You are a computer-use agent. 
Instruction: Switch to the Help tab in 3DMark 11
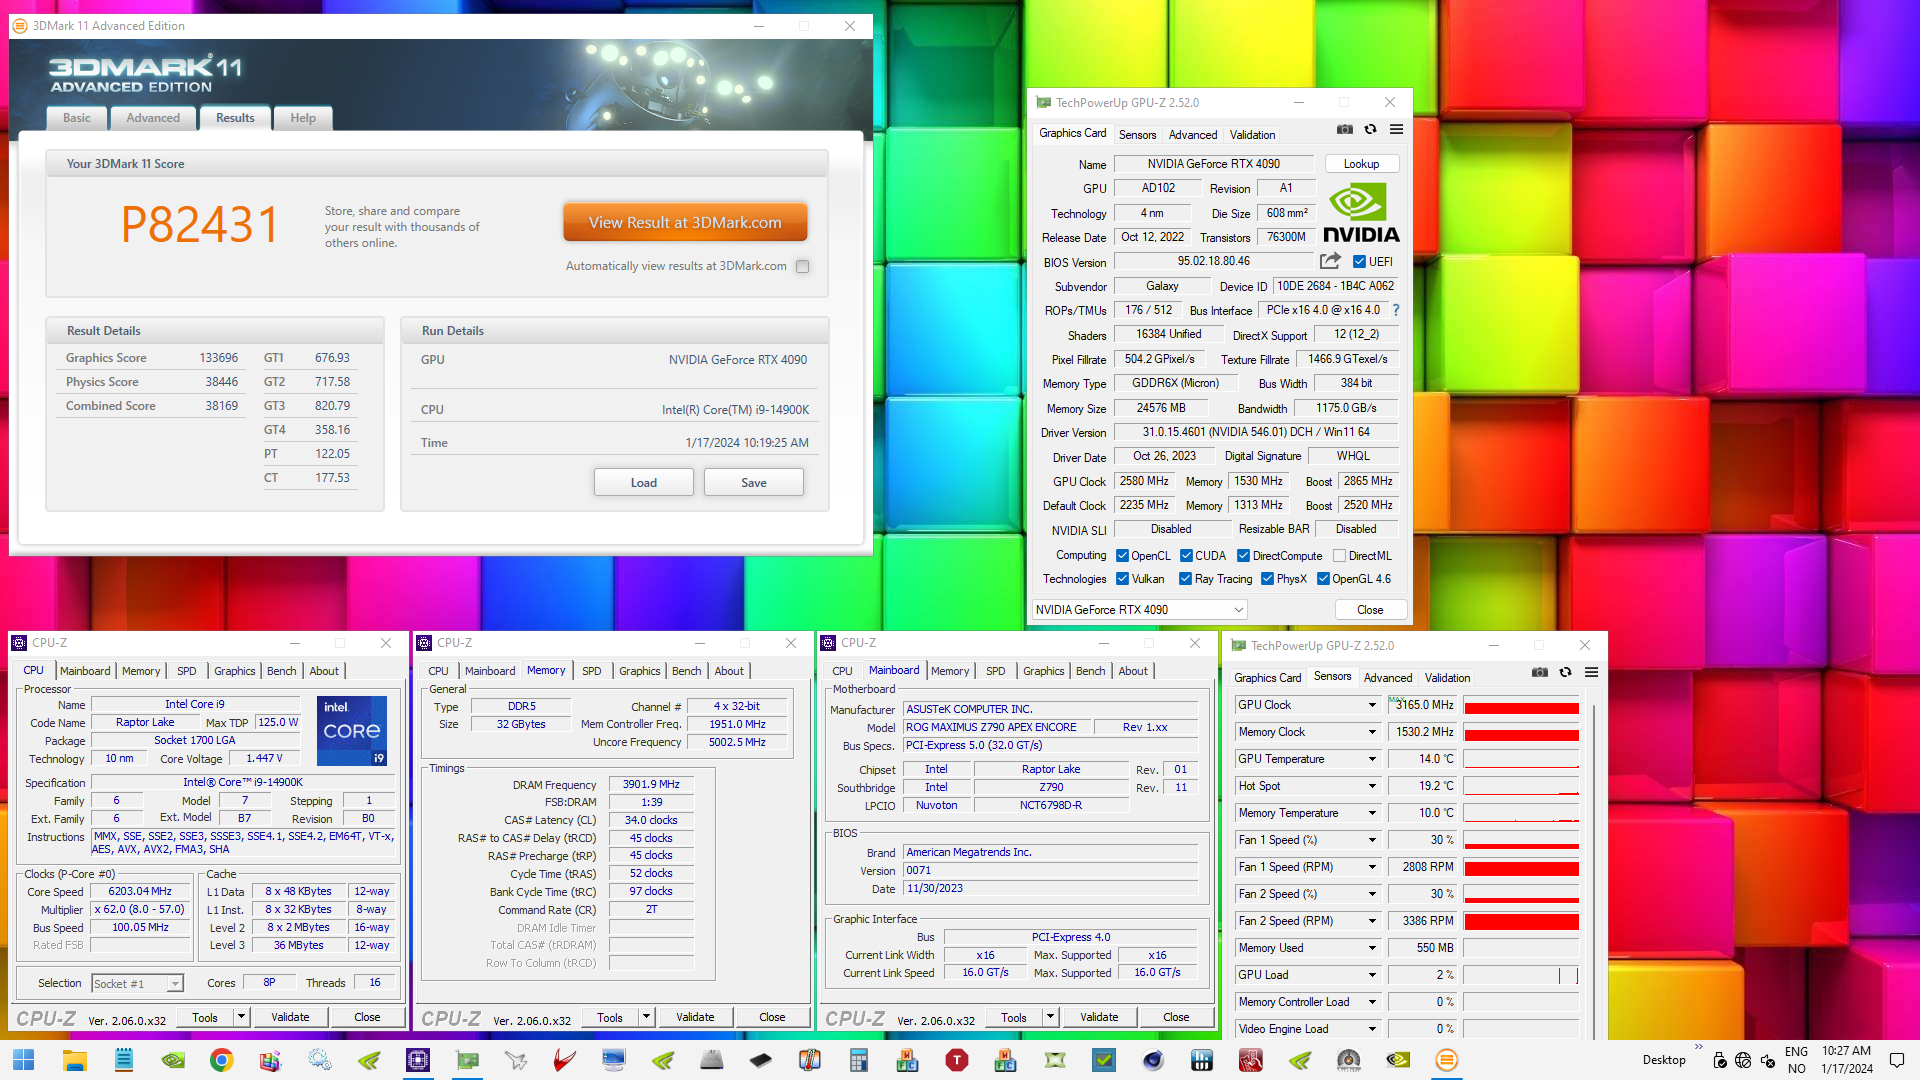[x=303, y=118]
